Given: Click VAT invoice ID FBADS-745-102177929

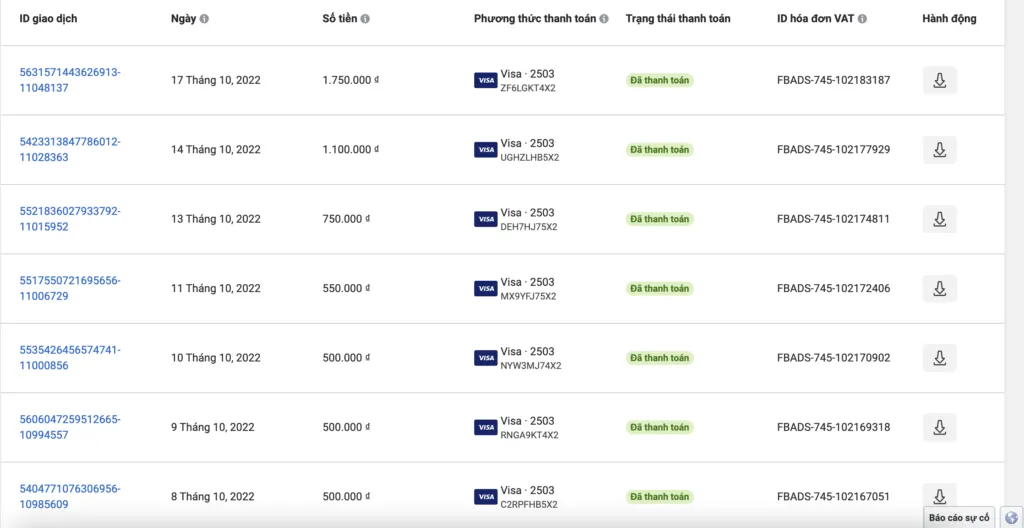Looking at the screenshot, I should 833,150.
